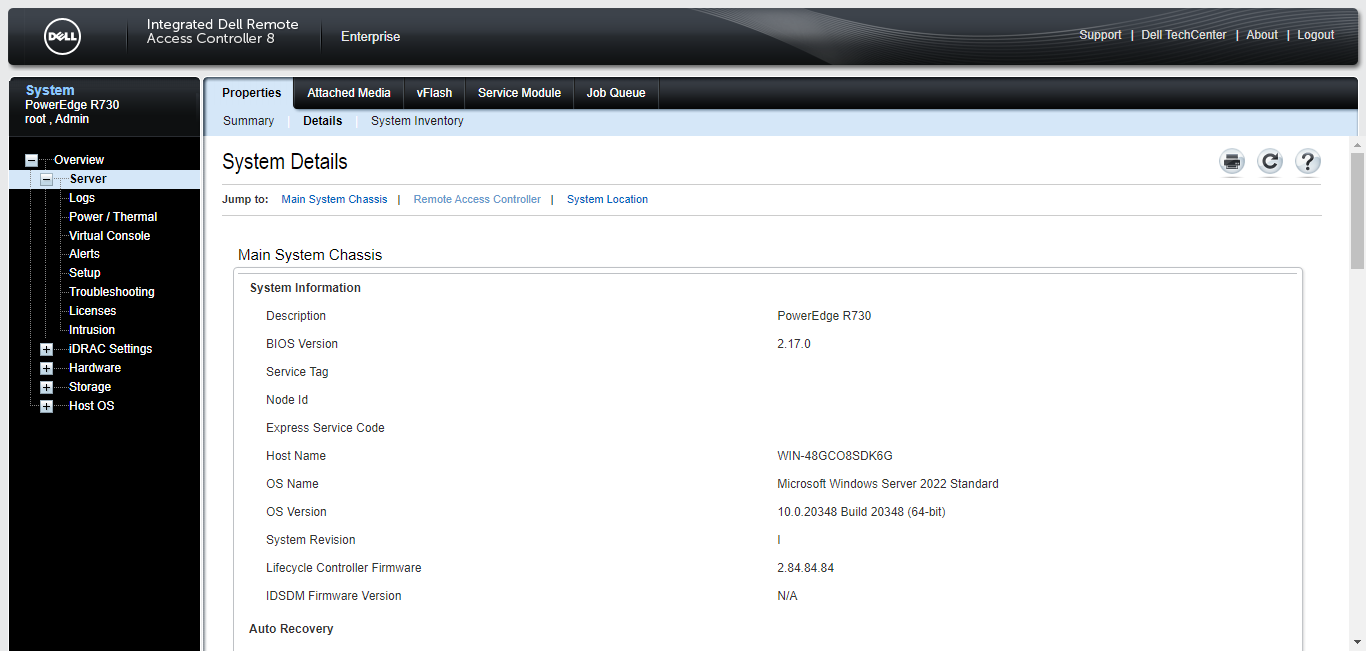The width and height of the screenshot is (1366, 651).
Task: Print the System Details page
Action: [1232, 162]
